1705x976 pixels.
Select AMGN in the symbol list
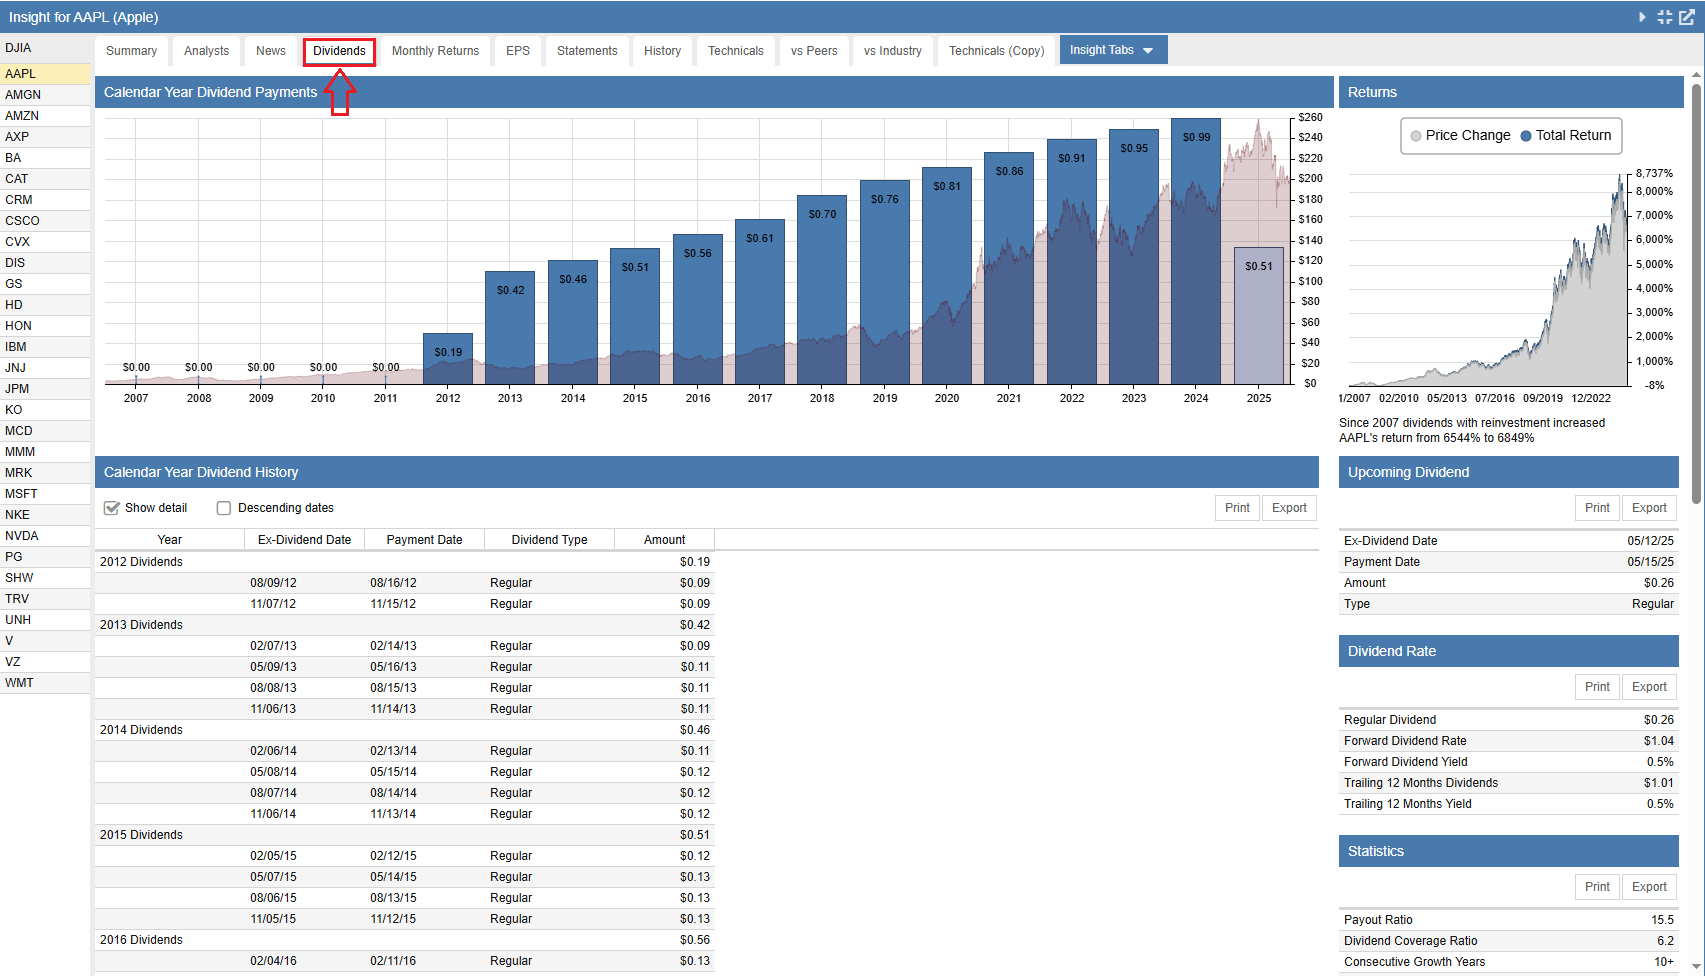point(45,95)
